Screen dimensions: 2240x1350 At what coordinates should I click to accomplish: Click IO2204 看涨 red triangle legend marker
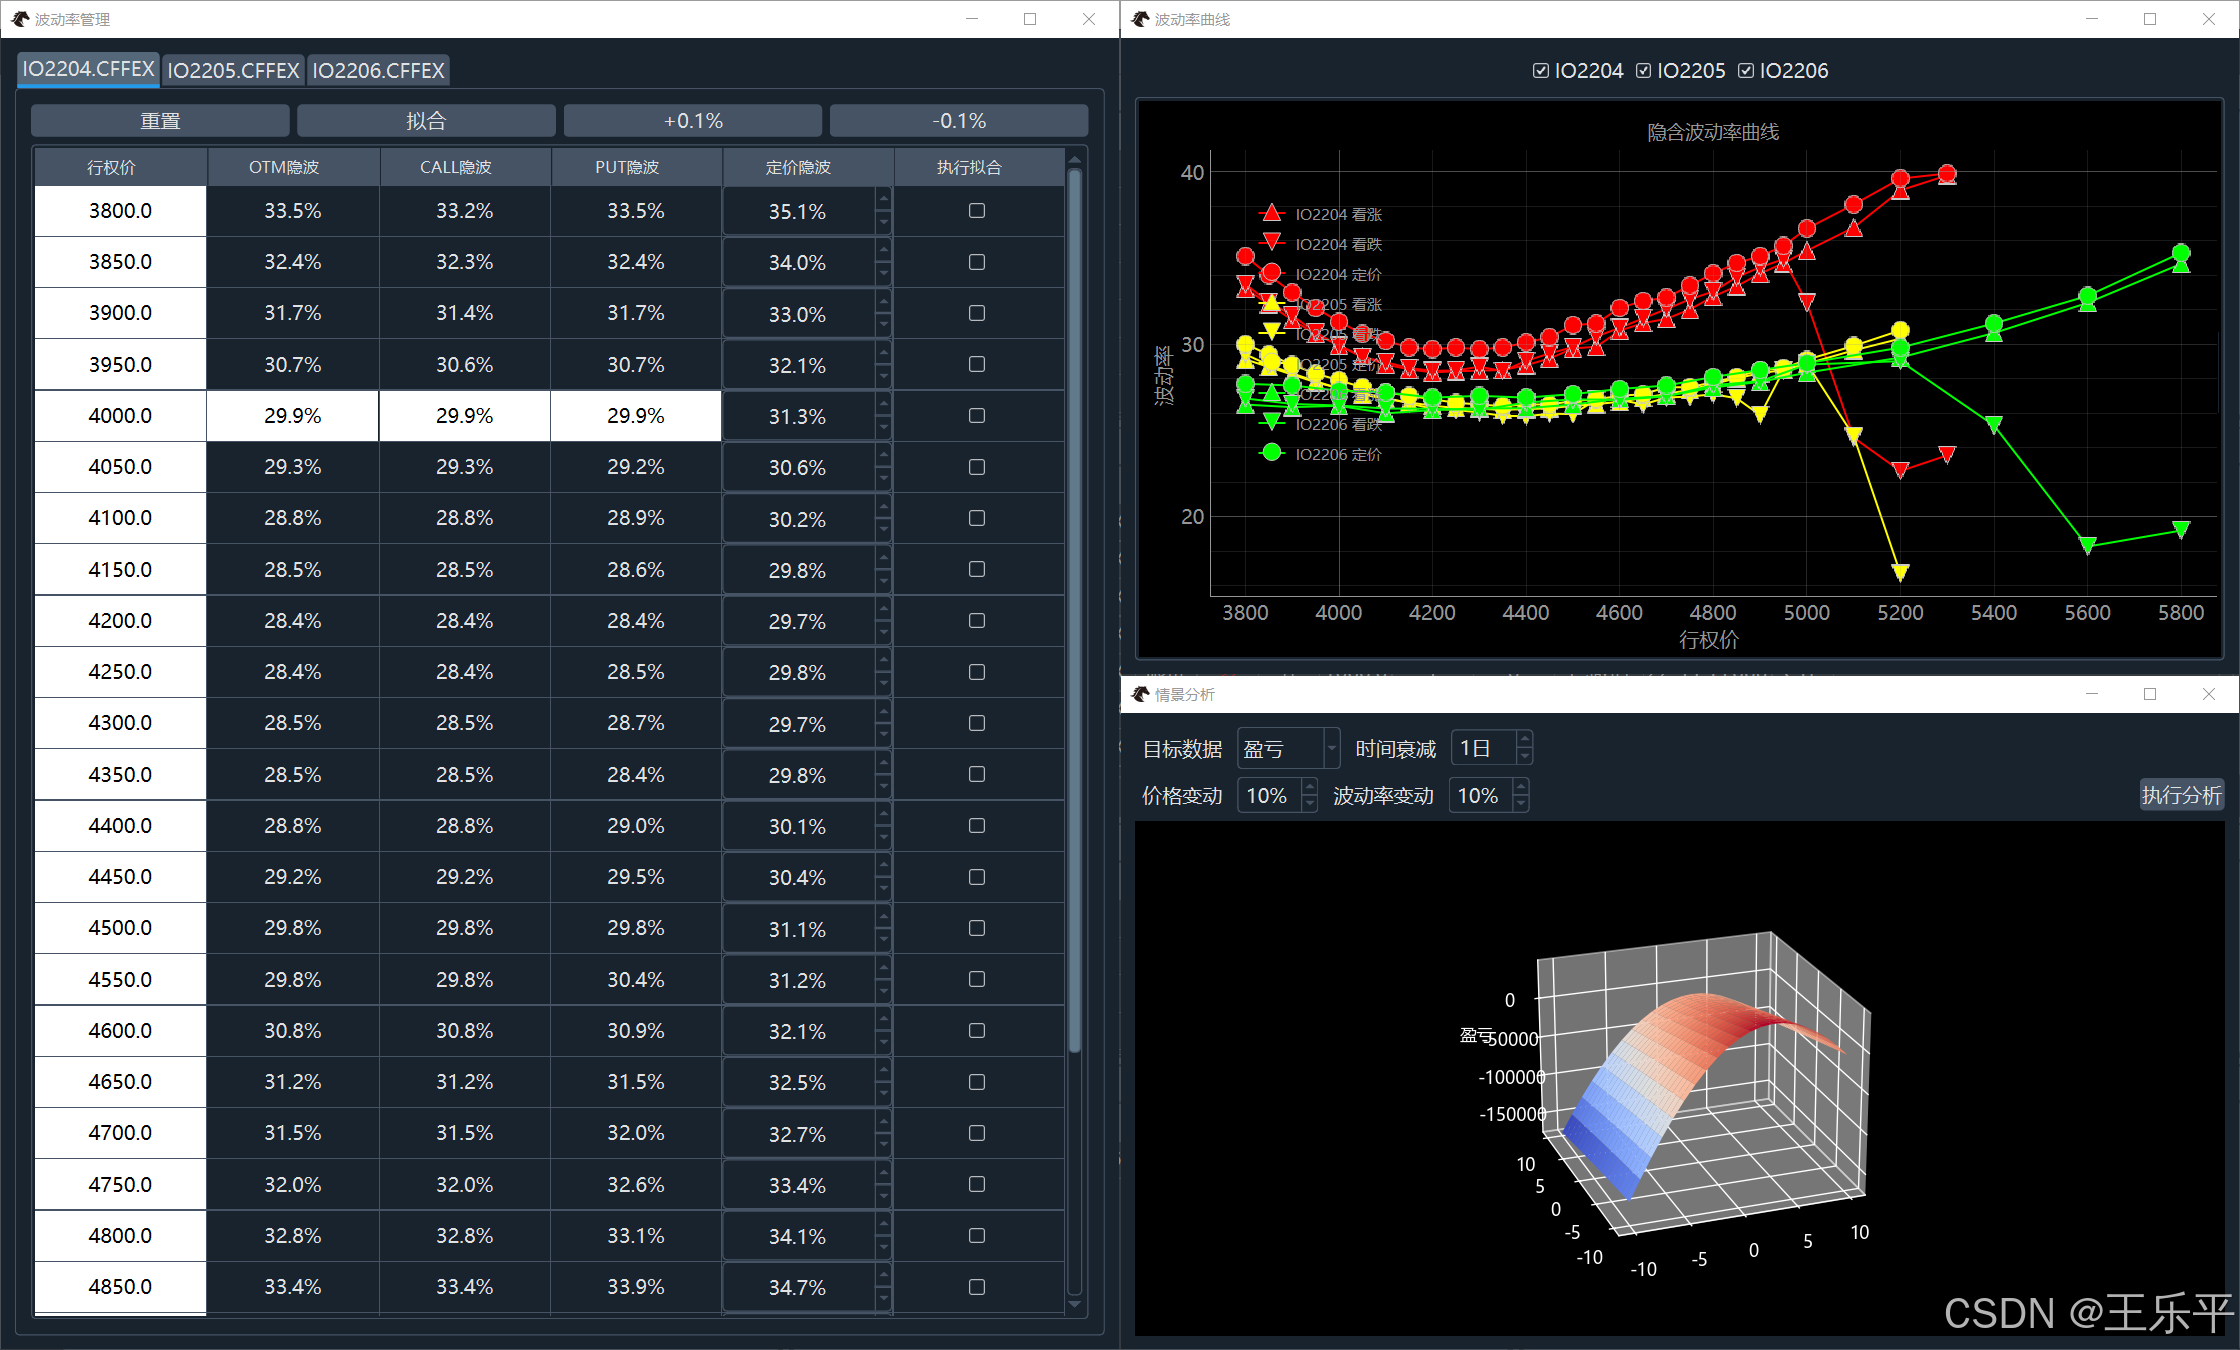(1271, 213)
